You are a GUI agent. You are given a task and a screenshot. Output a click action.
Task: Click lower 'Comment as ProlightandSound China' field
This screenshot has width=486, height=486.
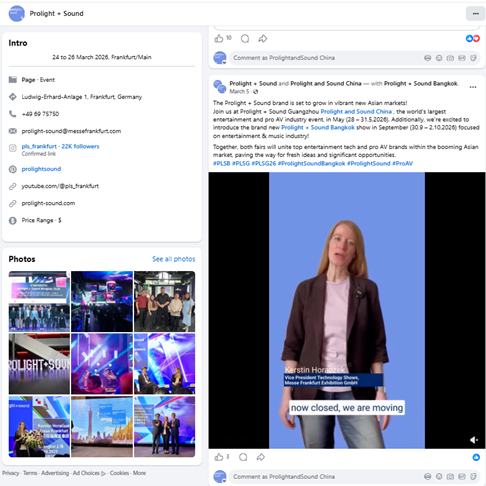click(x=355, y=477)
